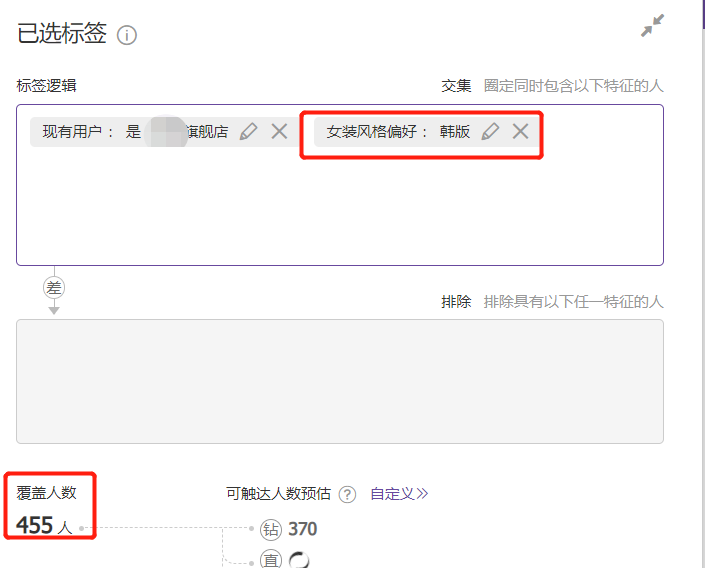Click the 可触达人数预估 label

(278, 494)
